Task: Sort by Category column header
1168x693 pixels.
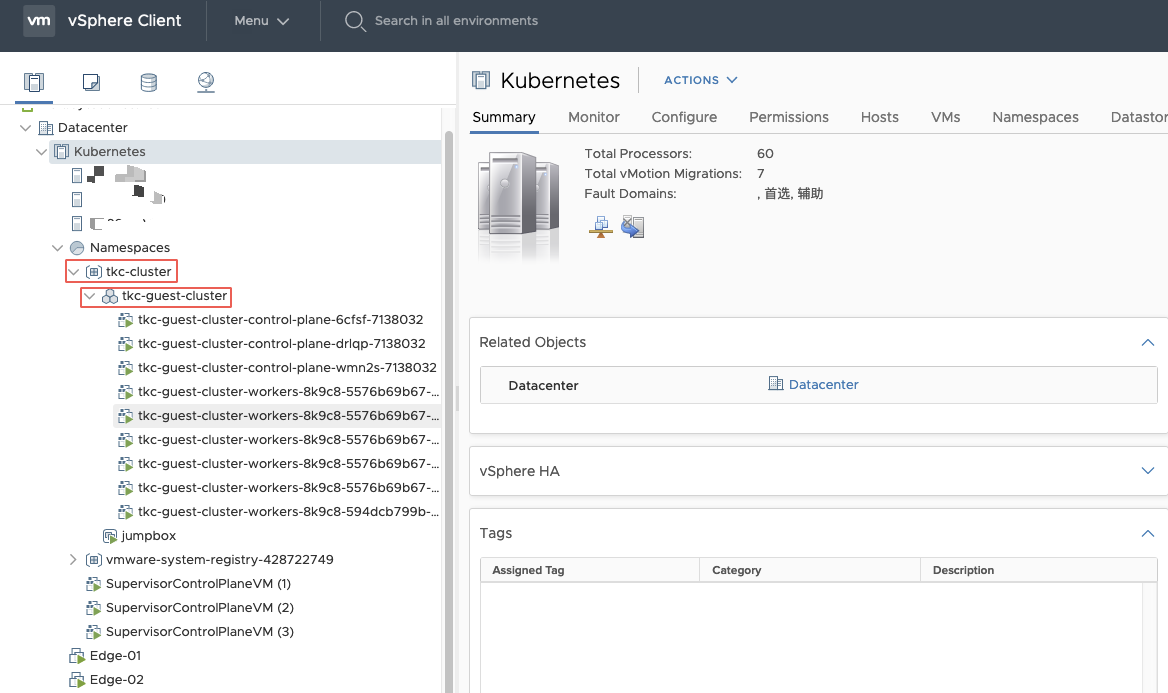Action: pyautogui.click(x=810, y=570)
